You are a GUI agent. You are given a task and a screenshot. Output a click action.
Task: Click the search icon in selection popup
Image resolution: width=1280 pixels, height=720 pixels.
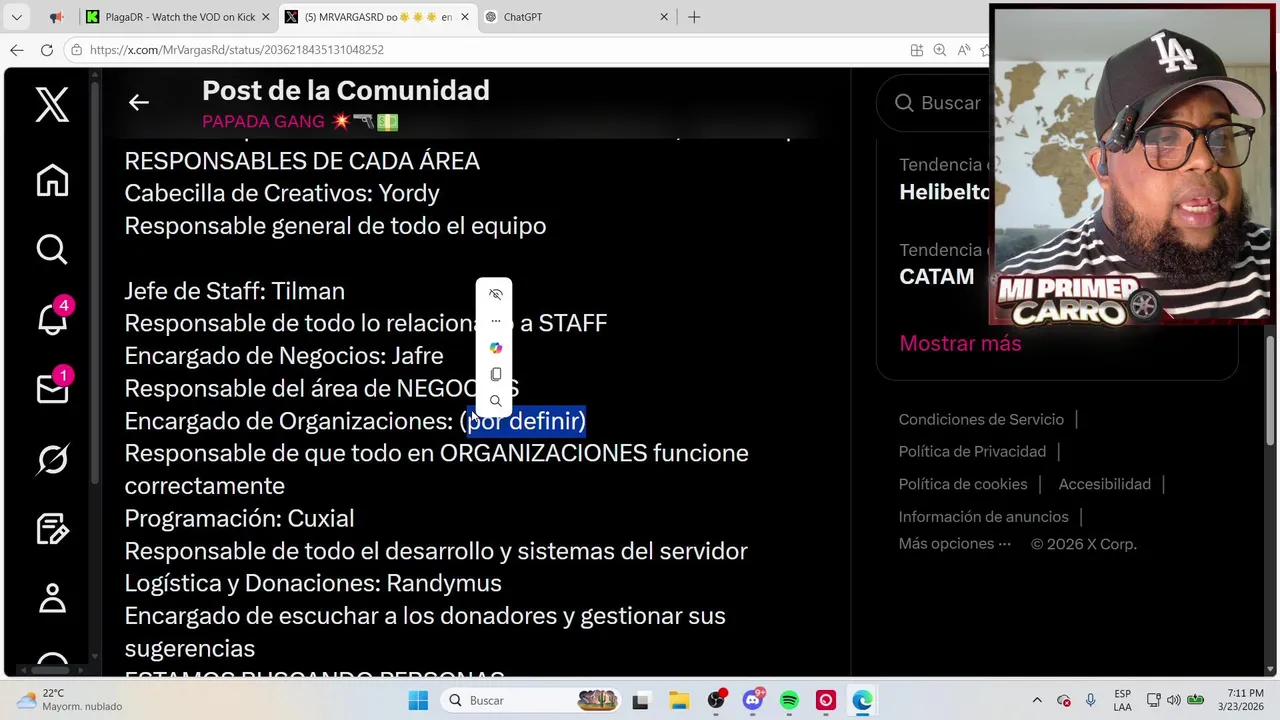(x=495, y=401)
